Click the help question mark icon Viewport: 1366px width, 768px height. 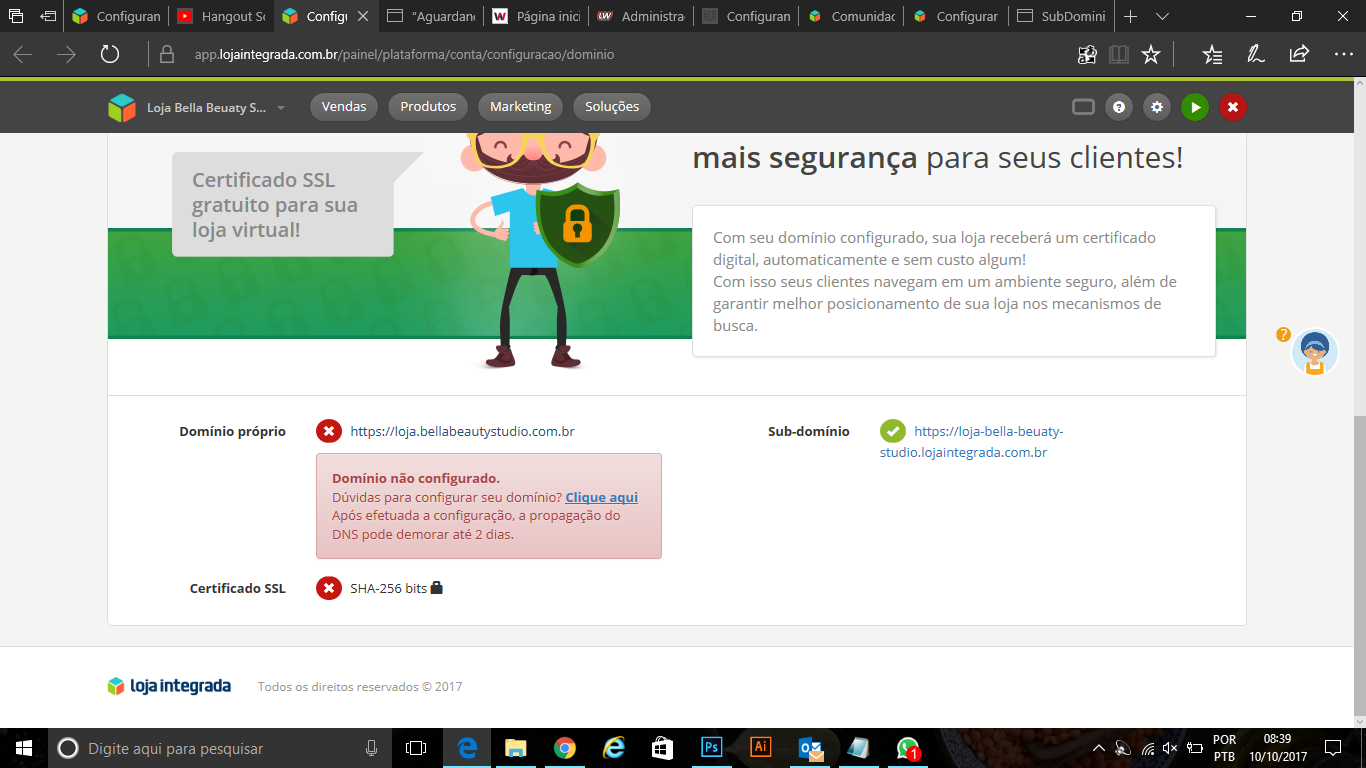pos(1119,107)
